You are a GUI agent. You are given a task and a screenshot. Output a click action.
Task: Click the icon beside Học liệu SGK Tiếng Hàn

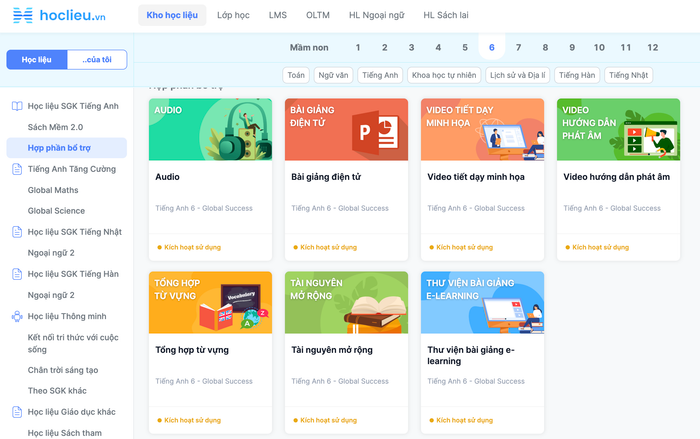click(17, 274)
